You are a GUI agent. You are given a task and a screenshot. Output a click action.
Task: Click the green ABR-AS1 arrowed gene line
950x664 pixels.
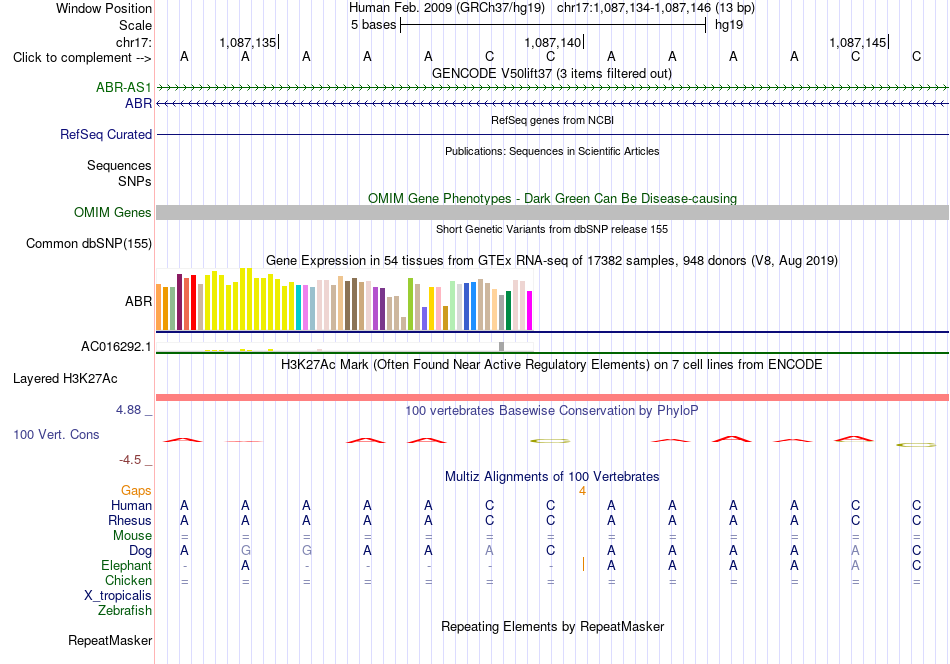[x=553, y=88]
